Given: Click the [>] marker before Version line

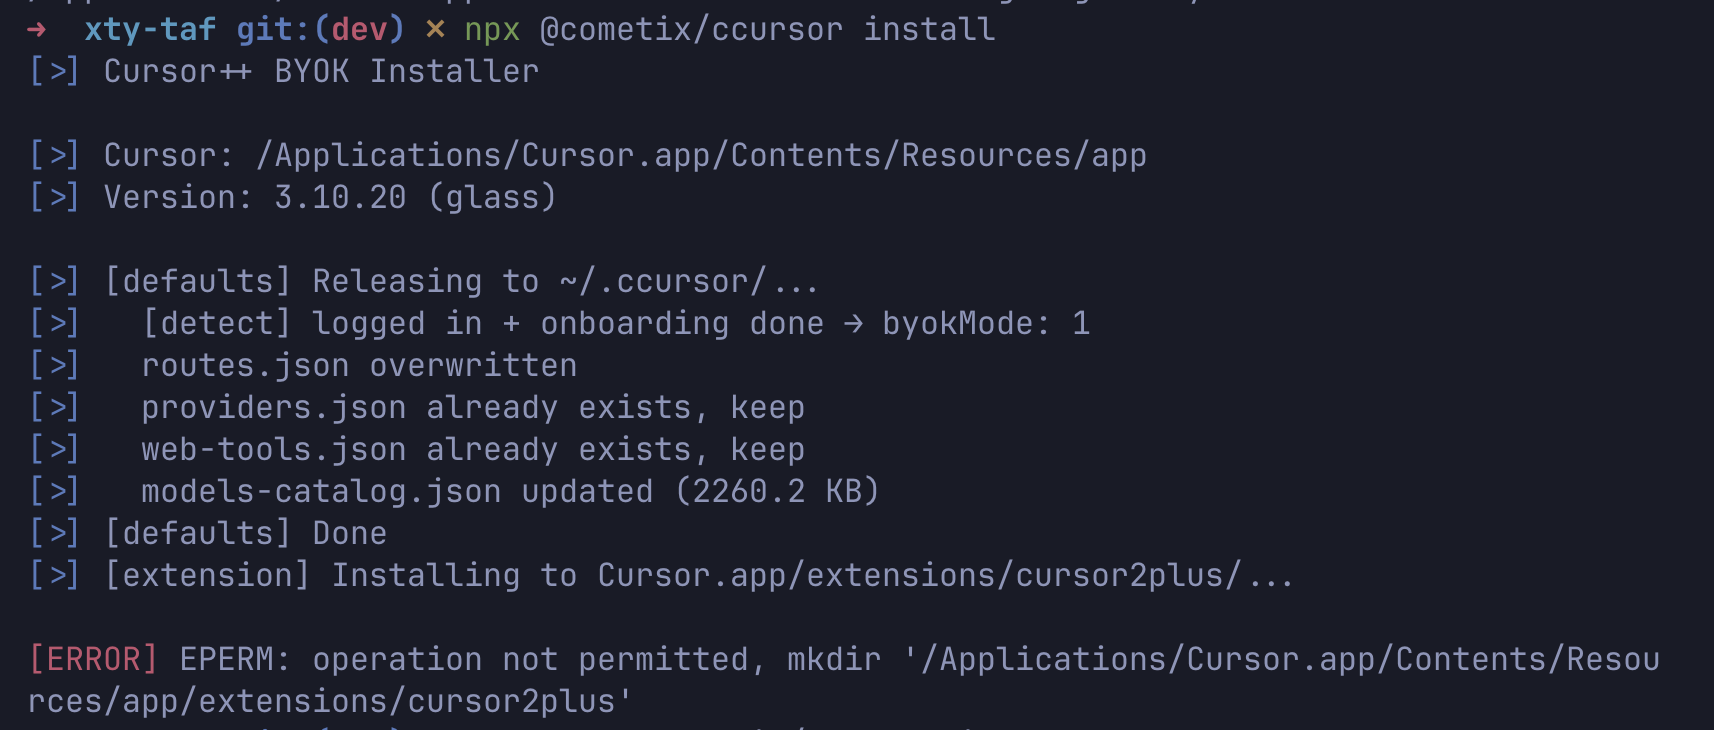Looking at the screenshot, I should tap(54, 198).
